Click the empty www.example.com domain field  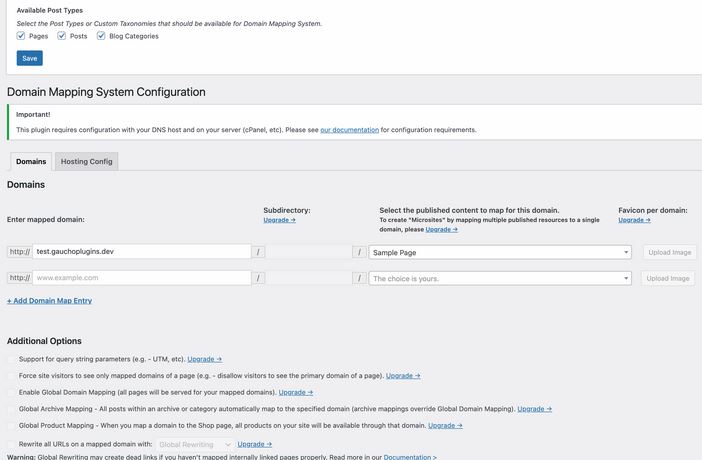tap(141, 278)
